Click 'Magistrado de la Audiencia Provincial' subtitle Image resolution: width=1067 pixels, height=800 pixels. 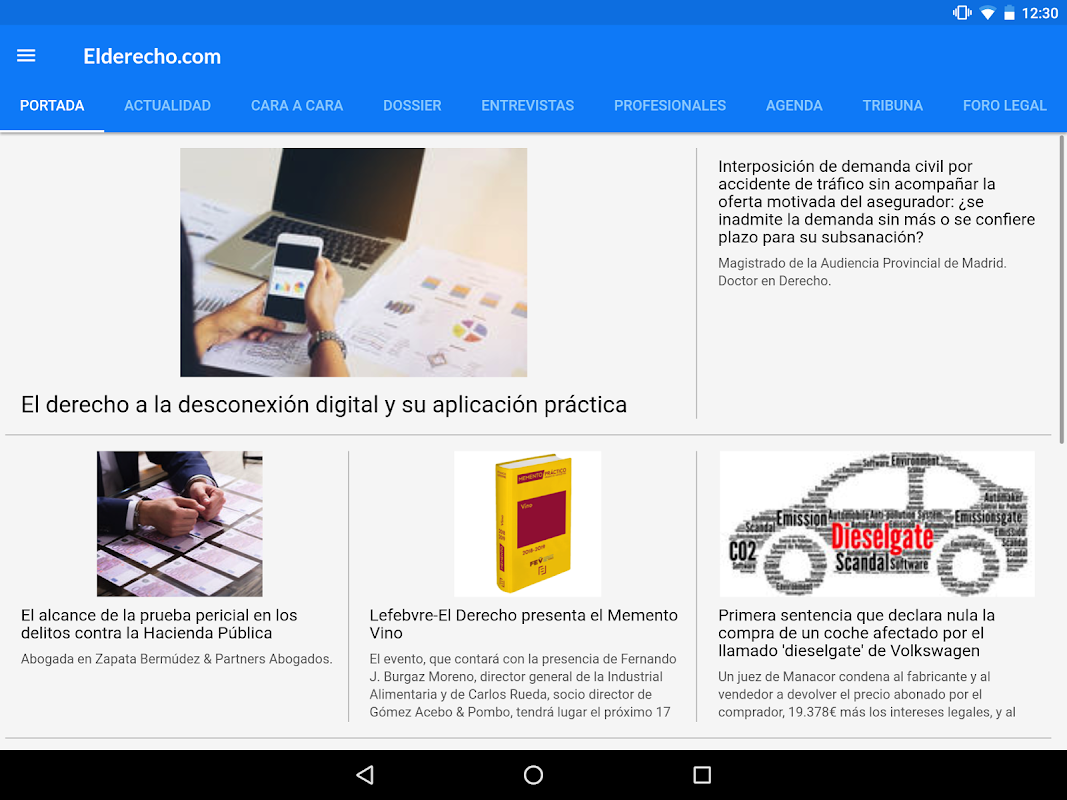pos(862,271)
